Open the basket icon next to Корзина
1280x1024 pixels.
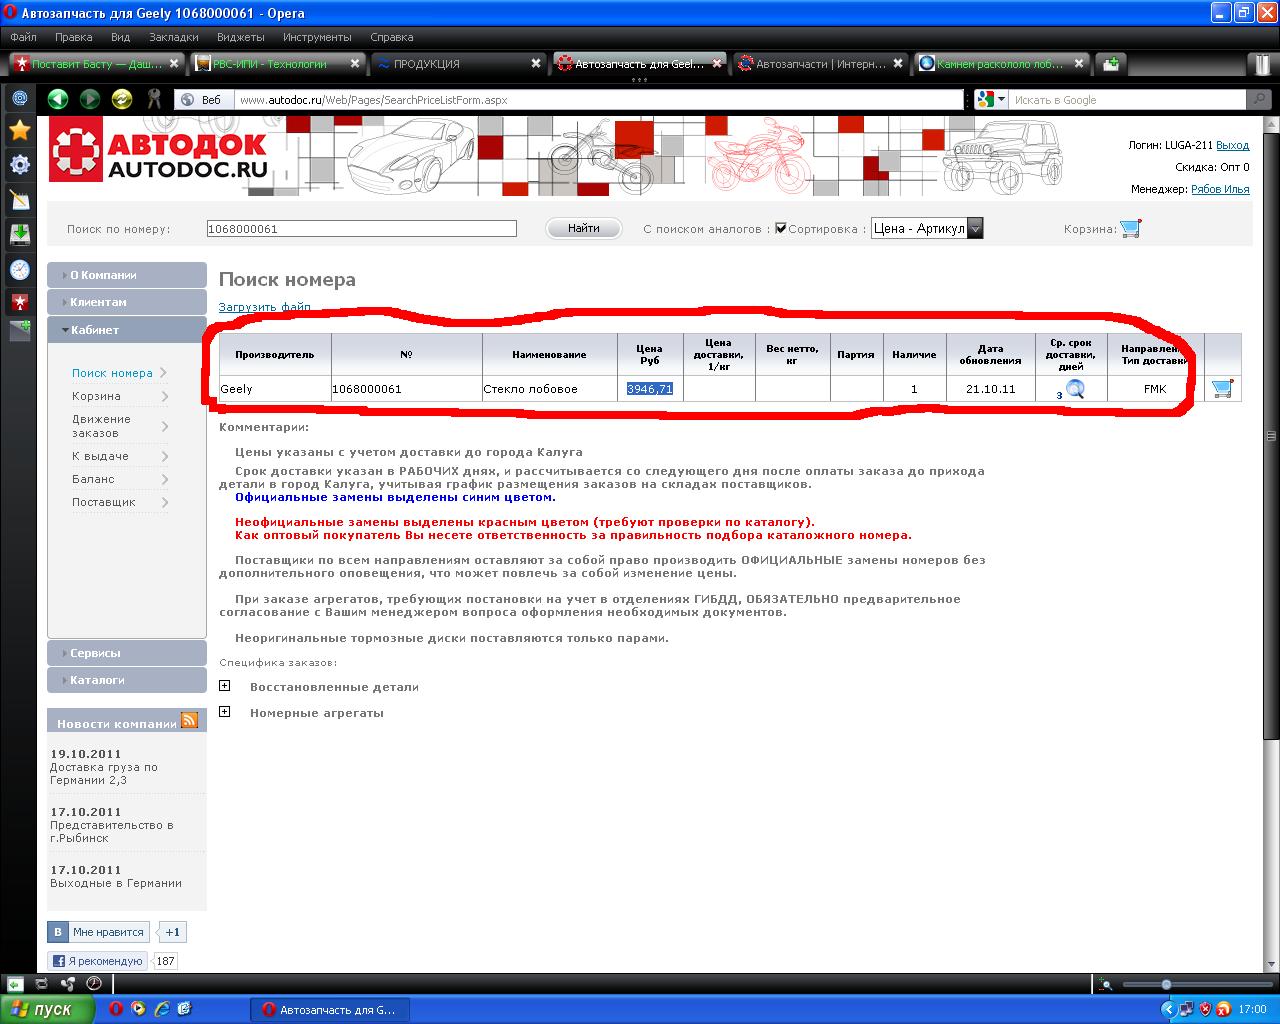point(1130,229)
